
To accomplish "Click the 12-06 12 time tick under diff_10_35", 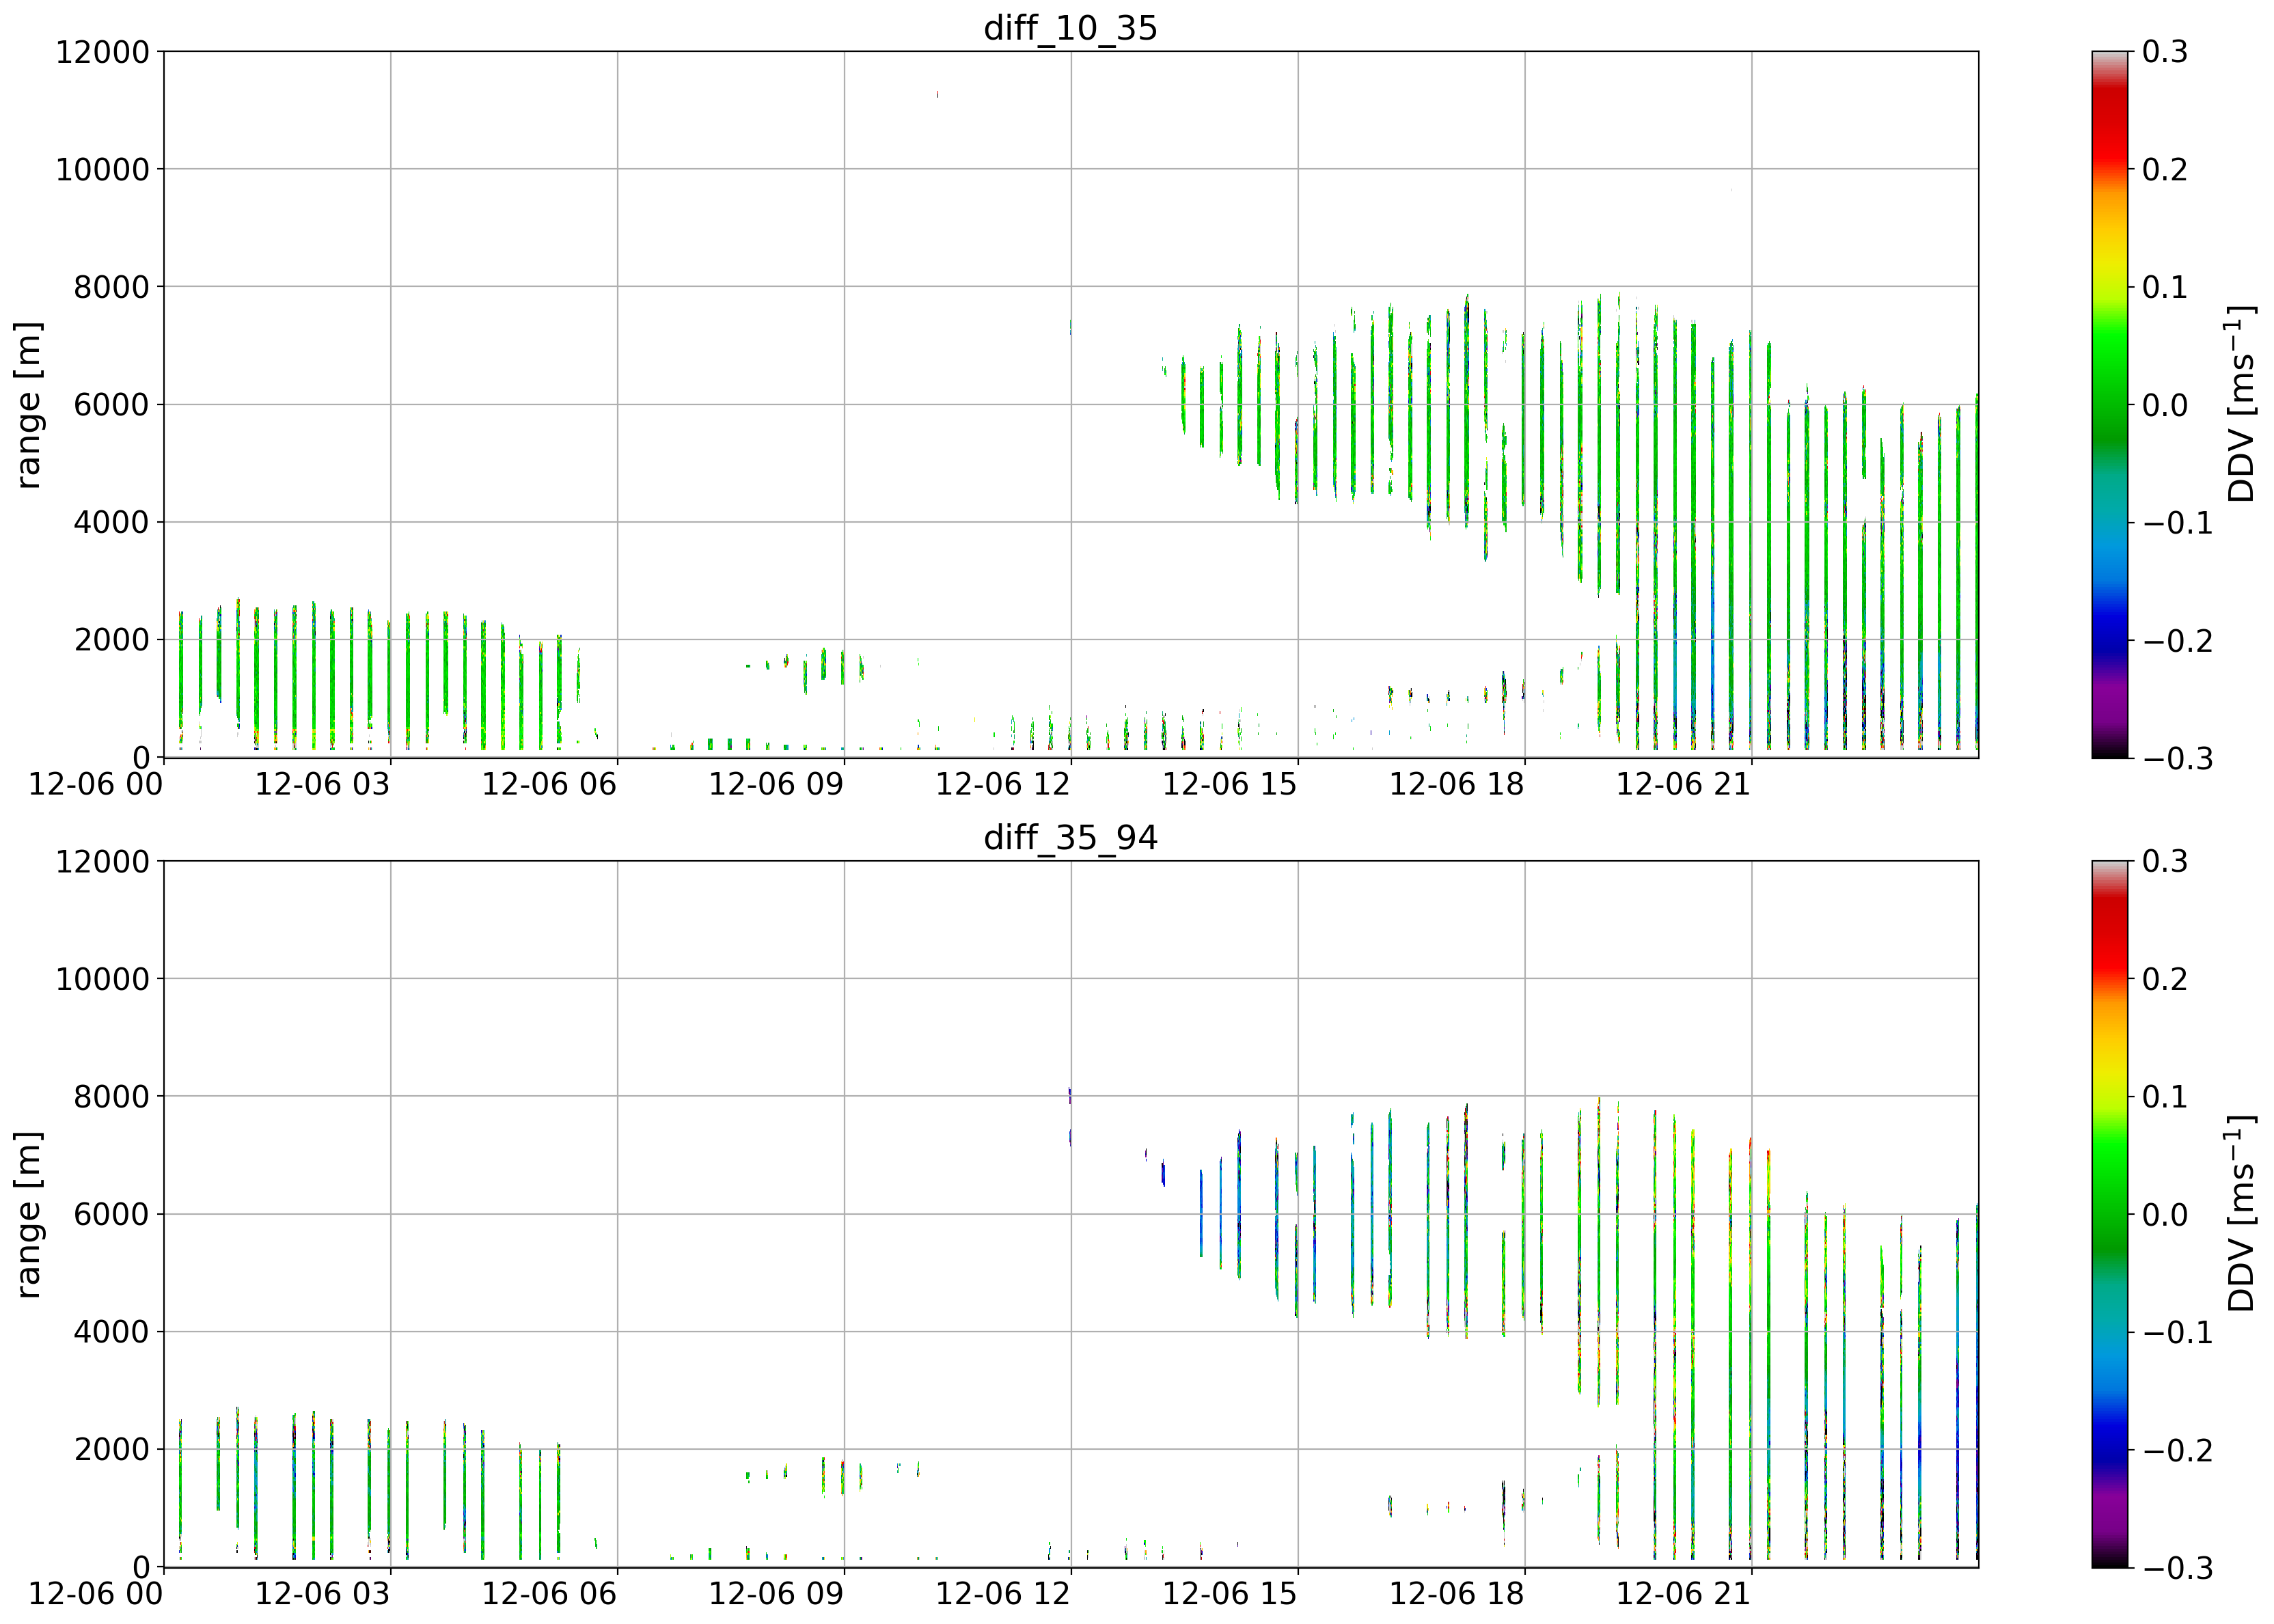I will pos(1003,784).
